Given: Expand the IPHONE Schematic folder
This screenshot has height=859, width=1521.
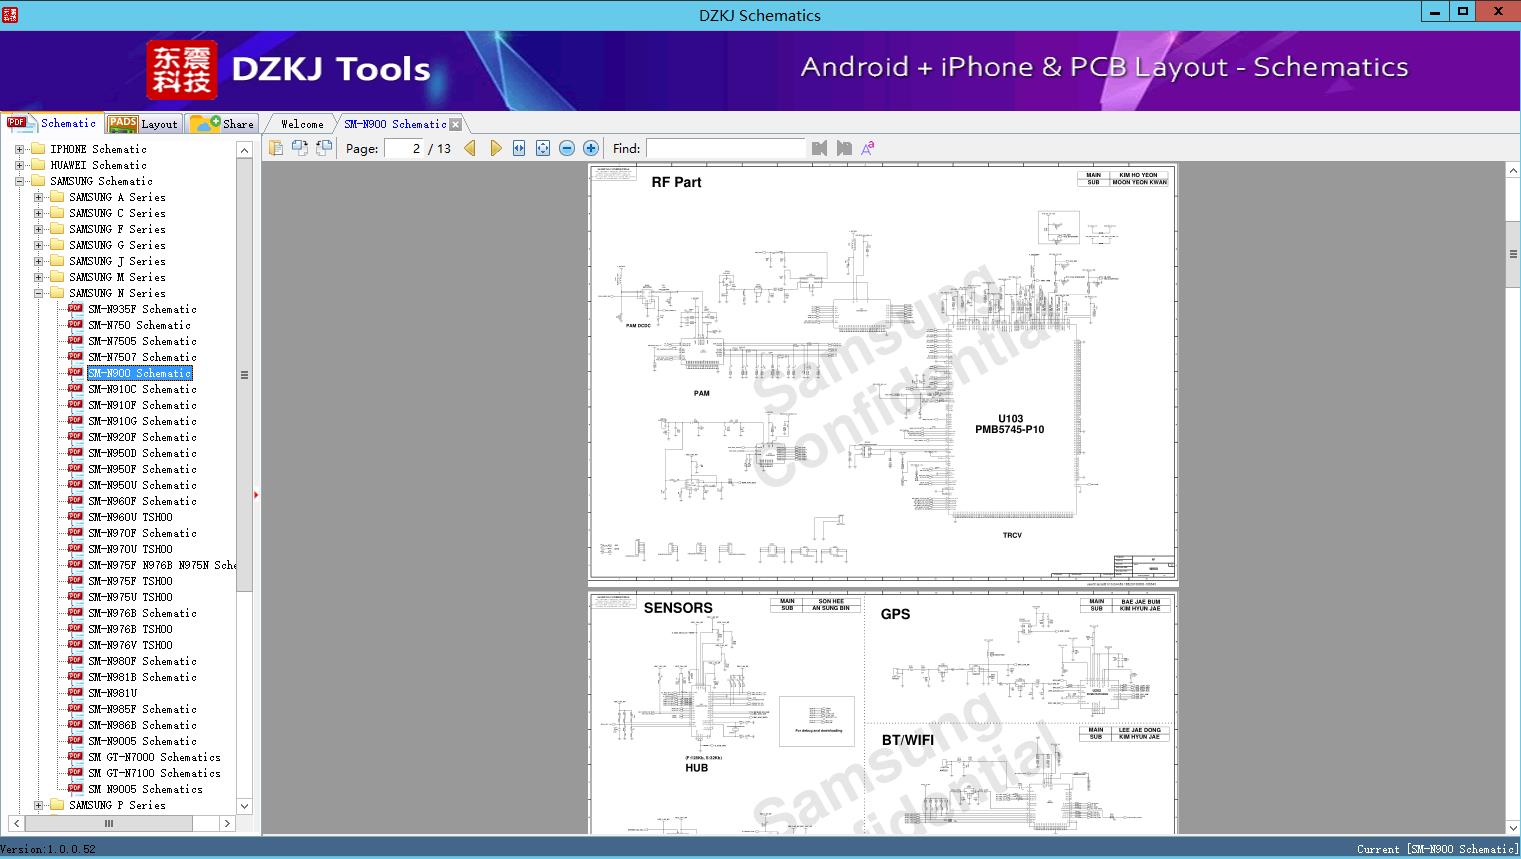Looking at the screenshot, I should 19,149.
